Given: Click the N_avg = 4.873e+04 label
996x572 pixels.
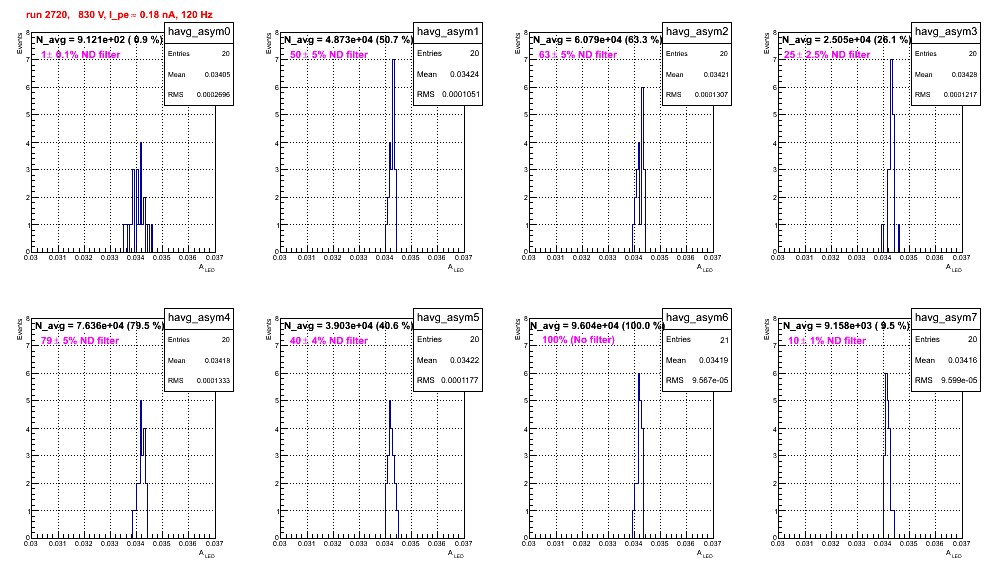Looking at the screenshot, I should (348, 39).
